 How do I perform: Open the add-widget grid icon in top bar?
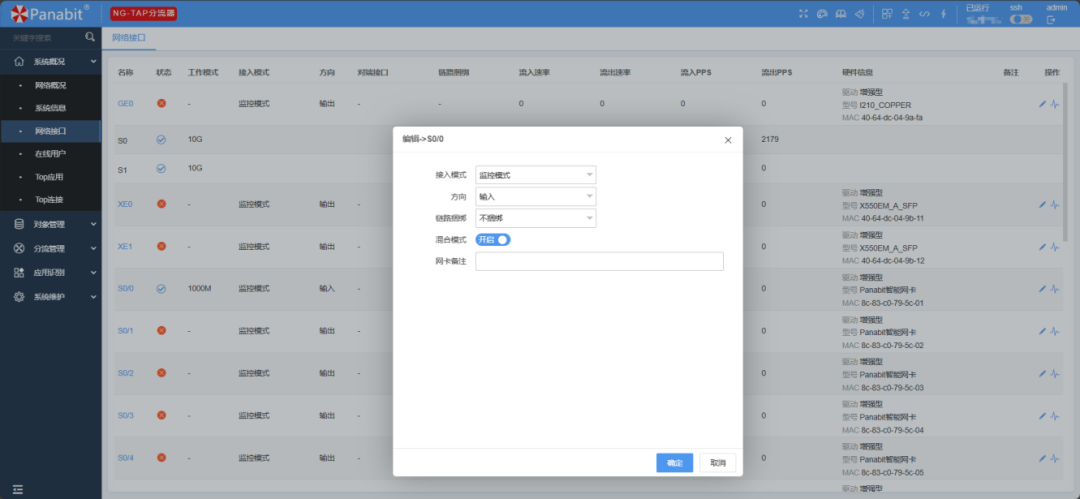[887, 14]
